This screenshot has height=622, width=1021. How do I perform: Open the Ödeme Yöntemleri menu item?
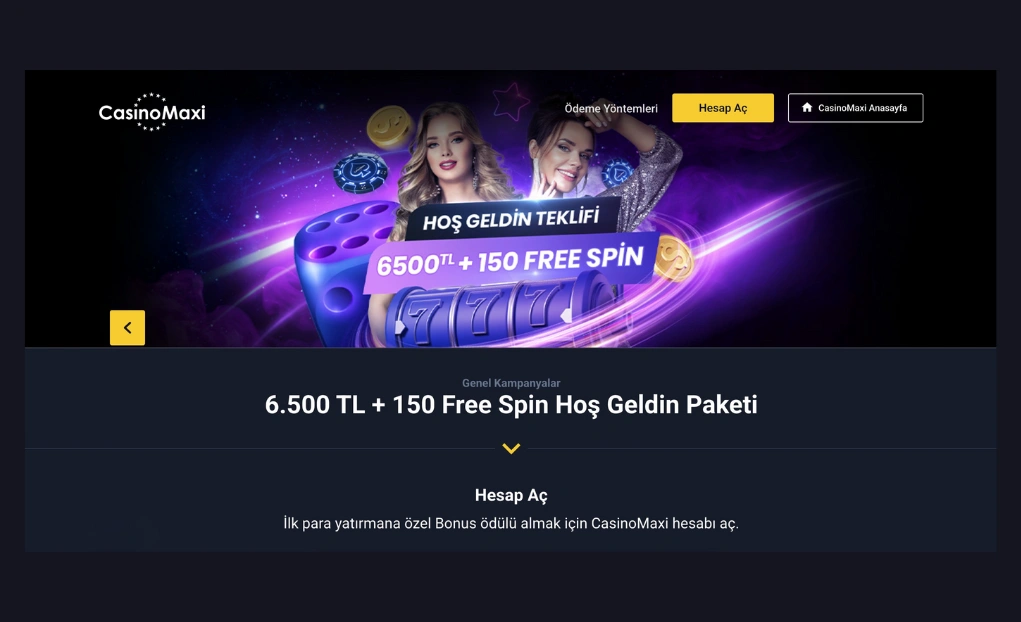[611, 108]
